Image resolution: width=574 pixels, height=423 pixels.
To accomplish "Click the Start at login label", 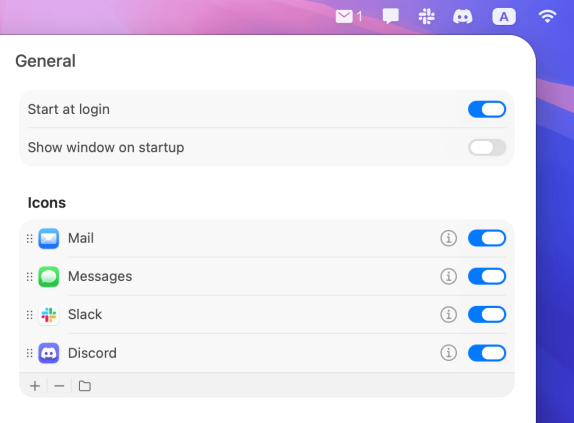I will (69, 109).
